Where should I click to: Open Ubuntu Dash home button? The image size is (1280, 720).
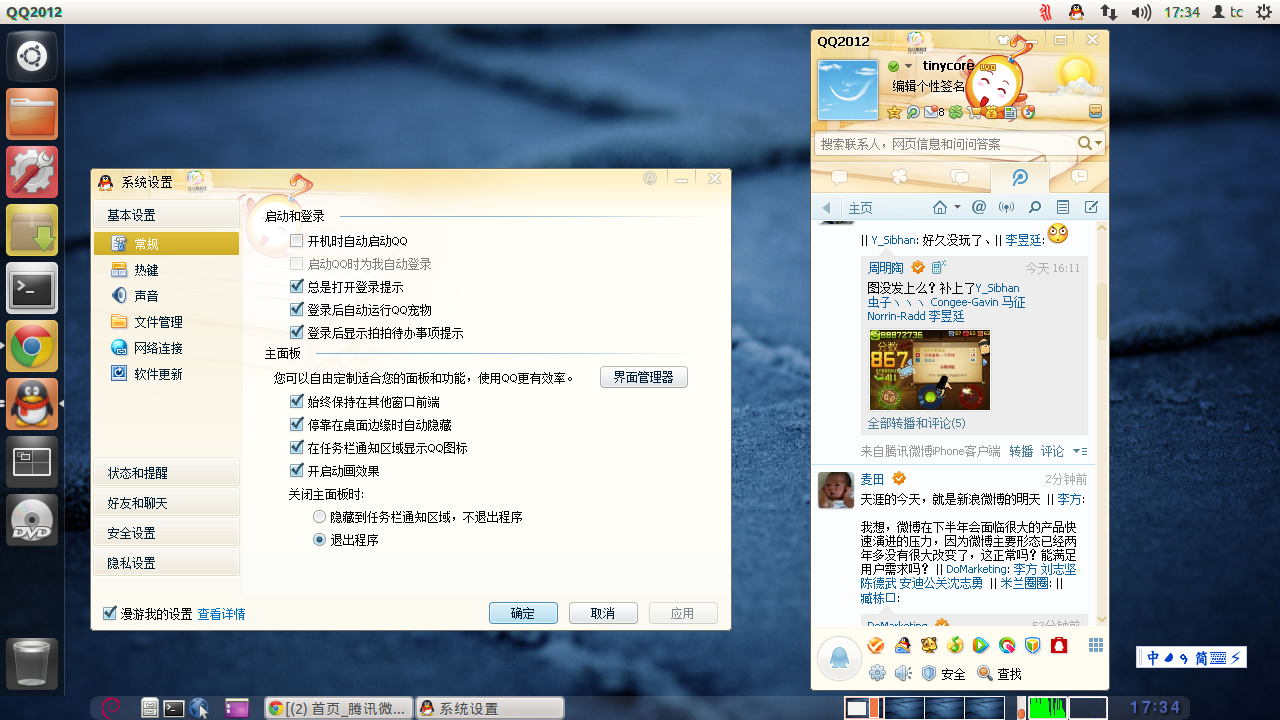32,55
